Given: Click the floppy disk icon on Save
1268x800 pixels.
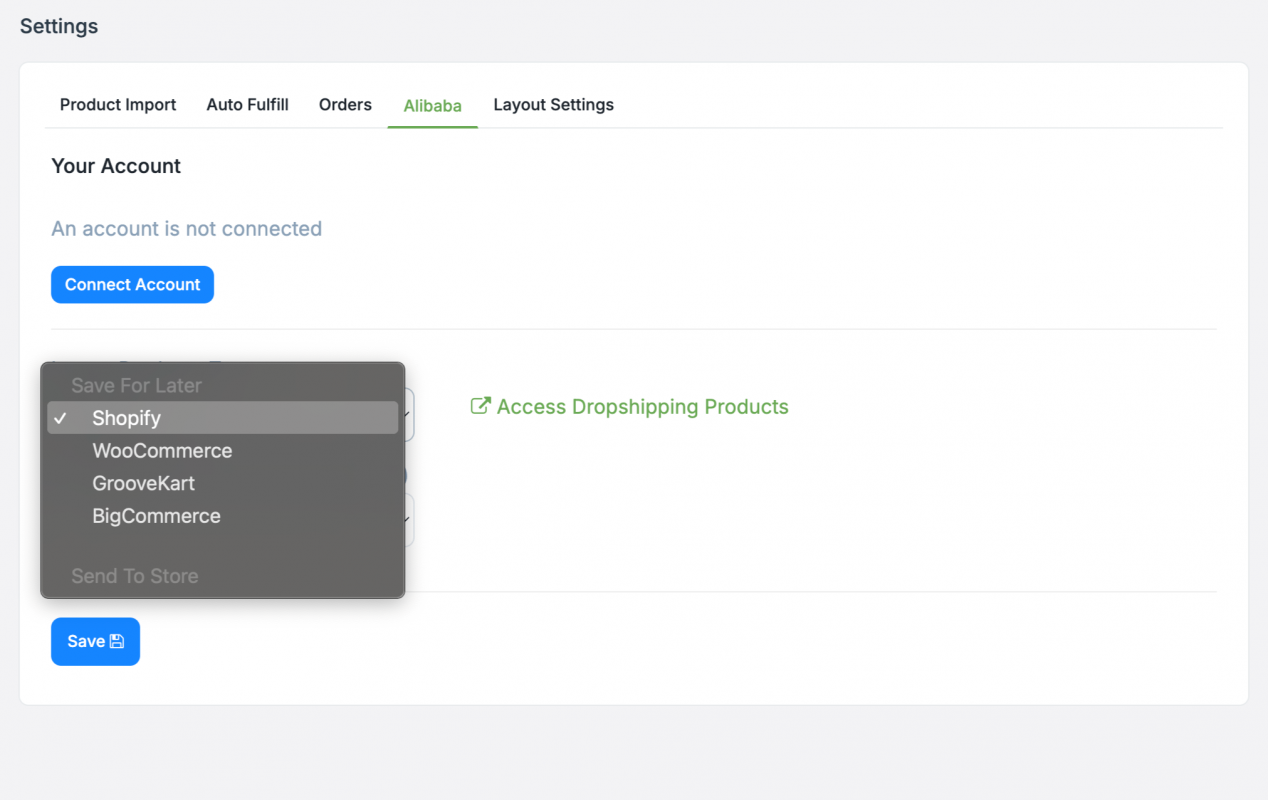Looking at the screenshot, I should tap(117, 642).
